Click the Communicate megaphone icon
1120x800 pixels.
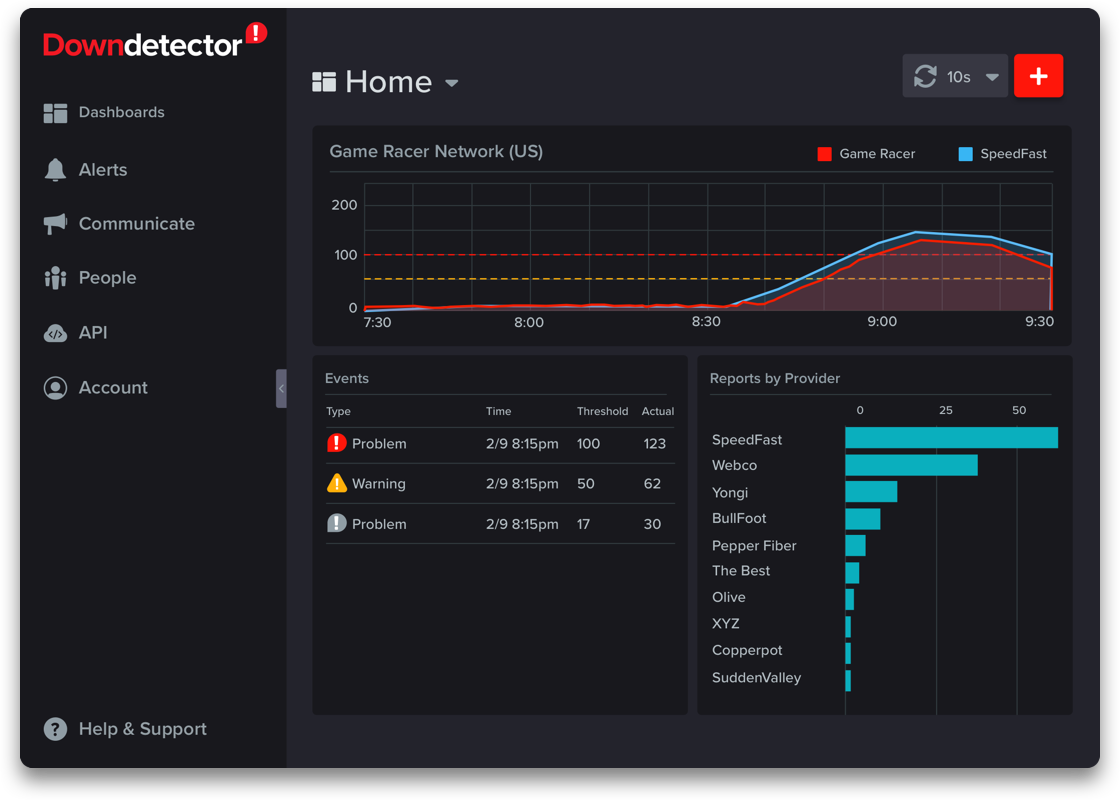coord(55,224)
